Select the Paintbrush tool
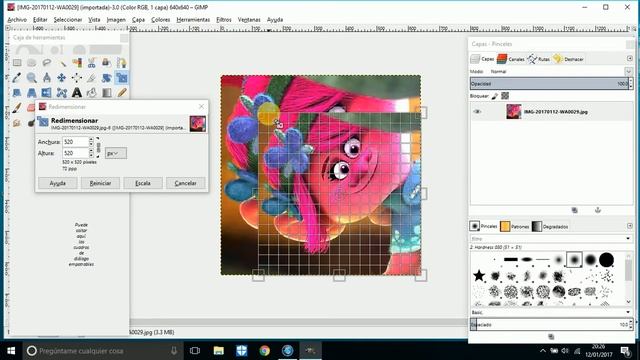The width and height of the screenshot is (640, 360). point(17,108)
